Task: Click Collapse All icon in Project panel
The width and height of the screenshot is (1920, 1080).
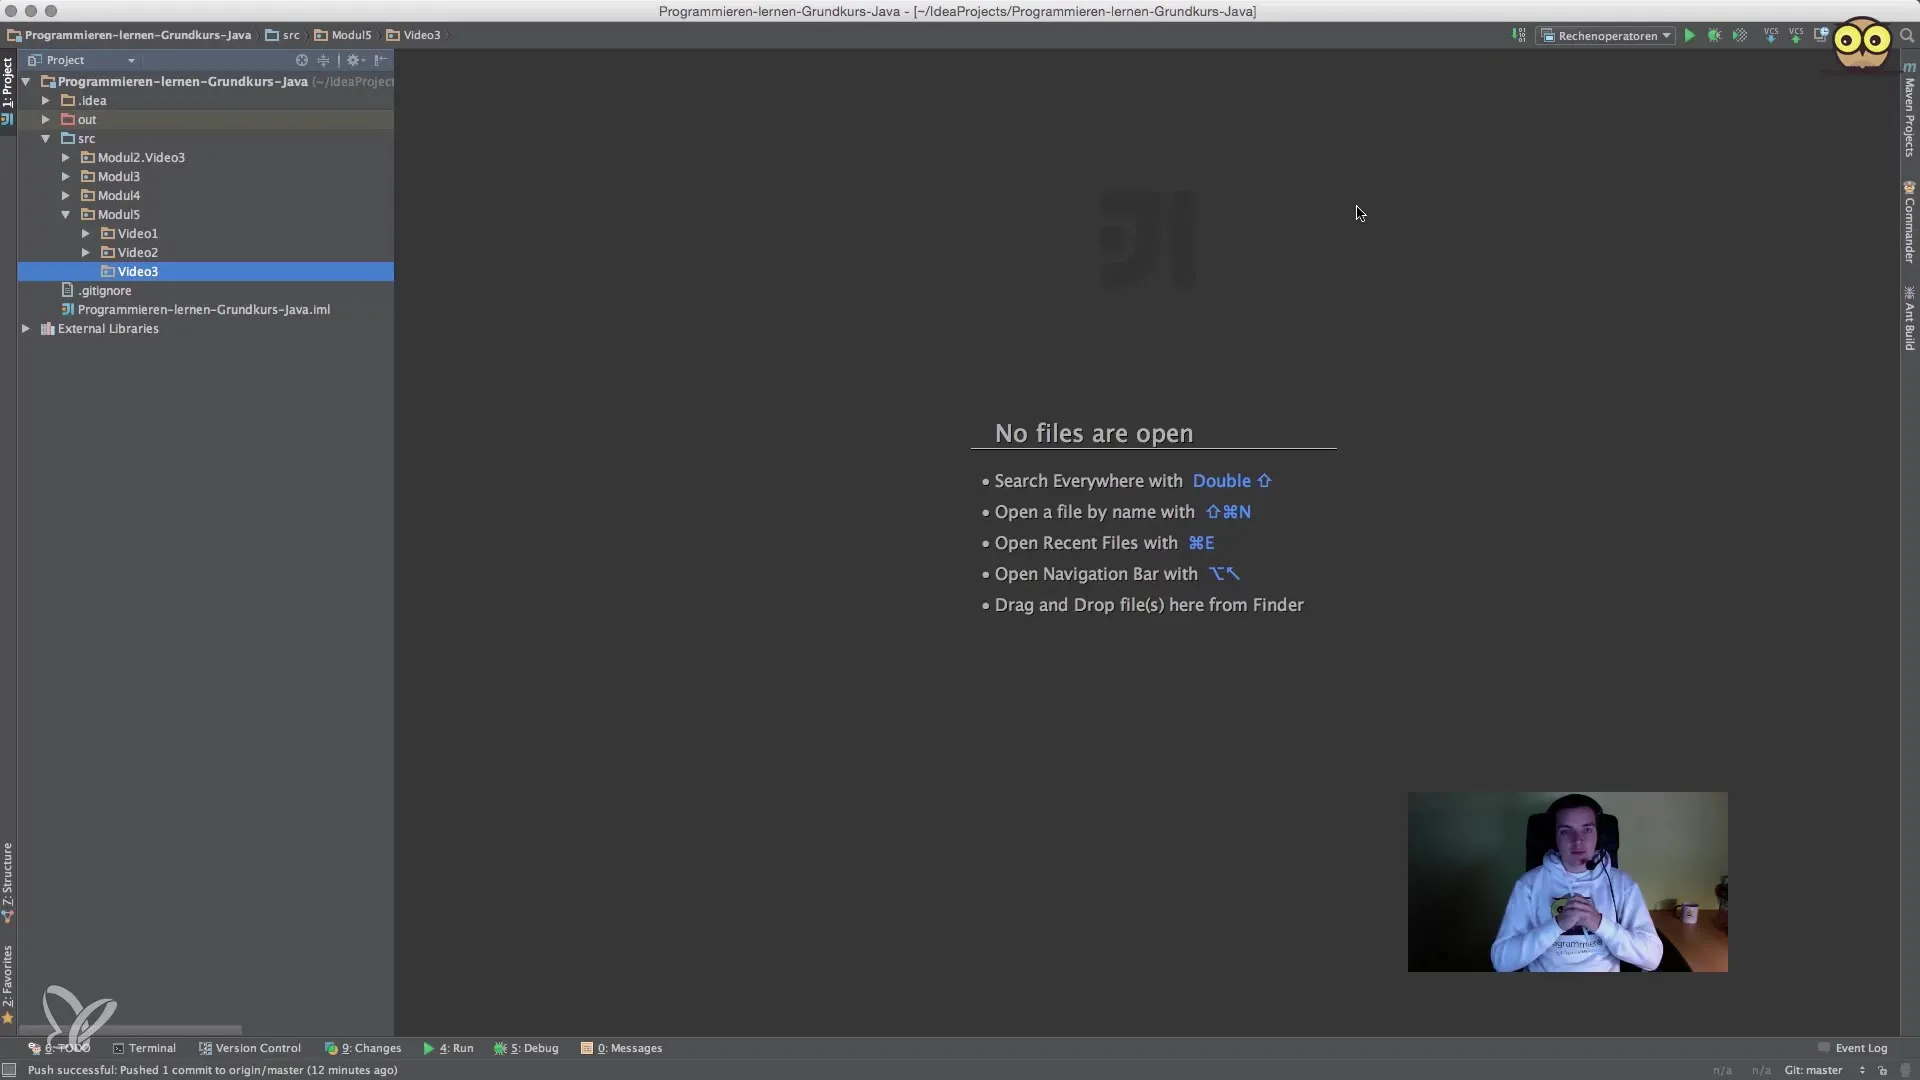Action: tap(323, 60)
